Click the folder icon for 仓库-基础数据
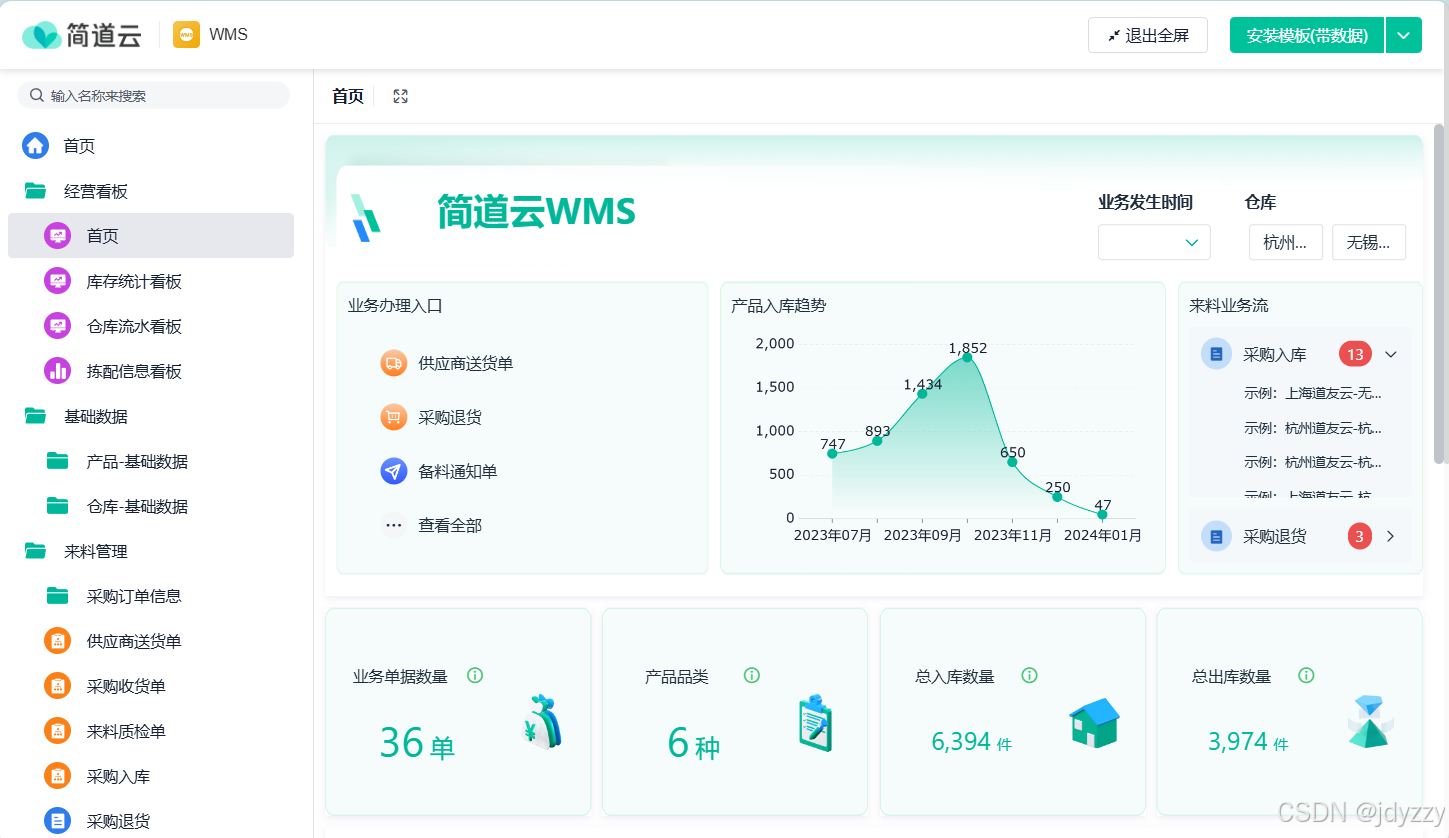 click(x=58, y=506)
